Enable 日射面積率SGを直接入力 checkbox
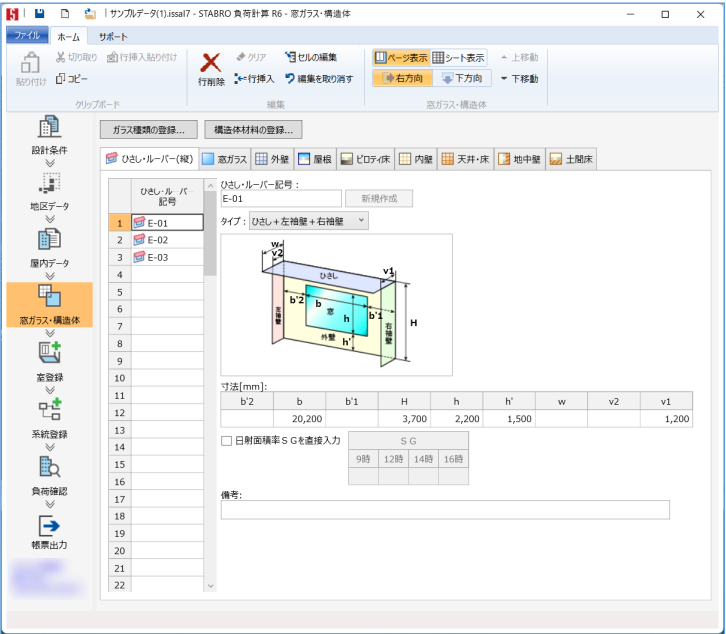726x634 pixels. [226, 440]
